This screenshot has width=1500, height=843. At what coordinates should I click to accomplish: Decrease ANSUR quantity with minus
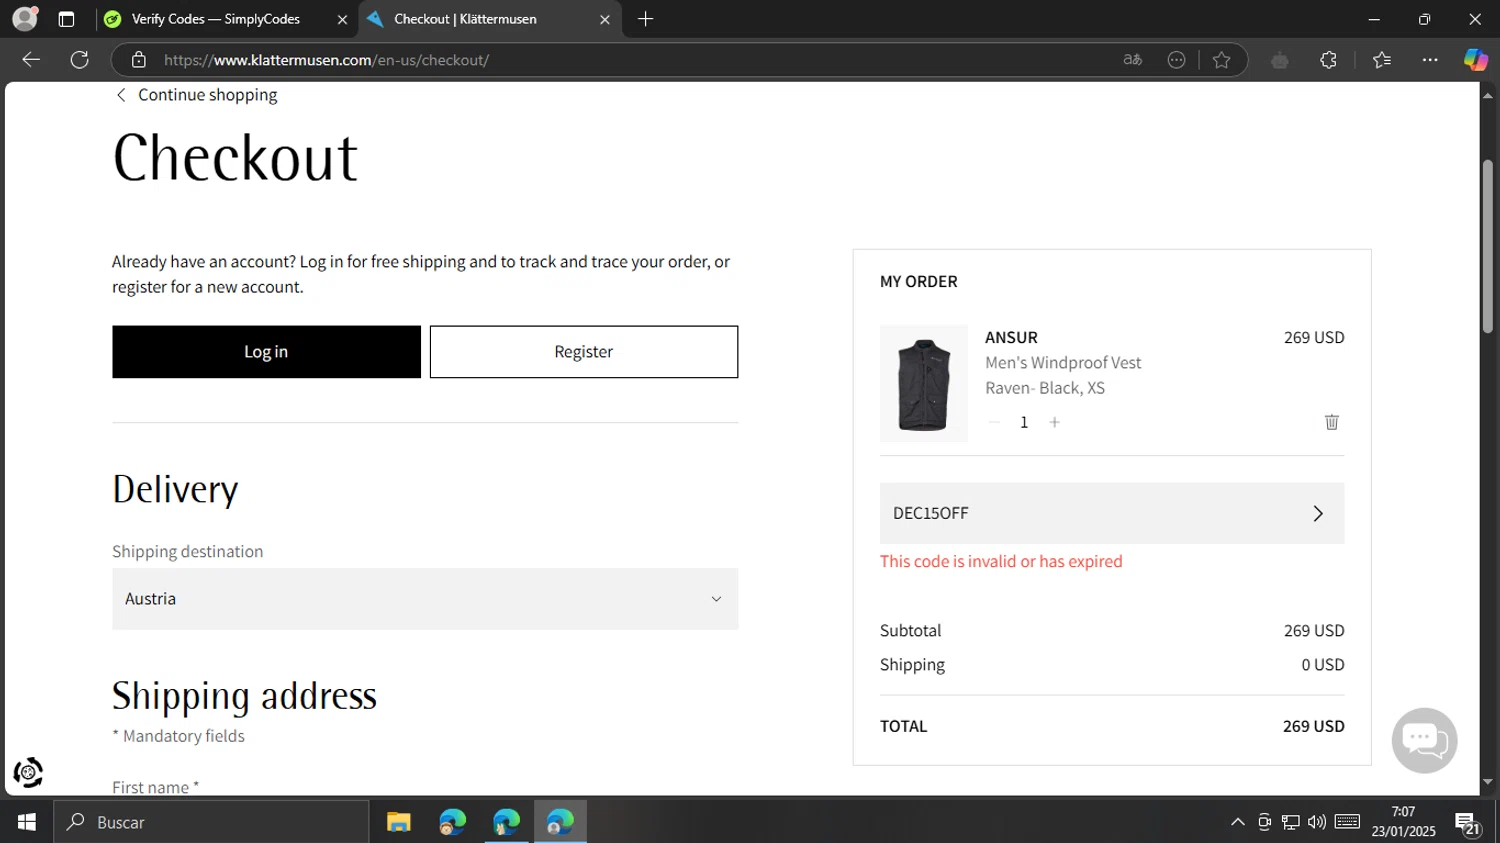pyautogui.click(x=994, y=422)
